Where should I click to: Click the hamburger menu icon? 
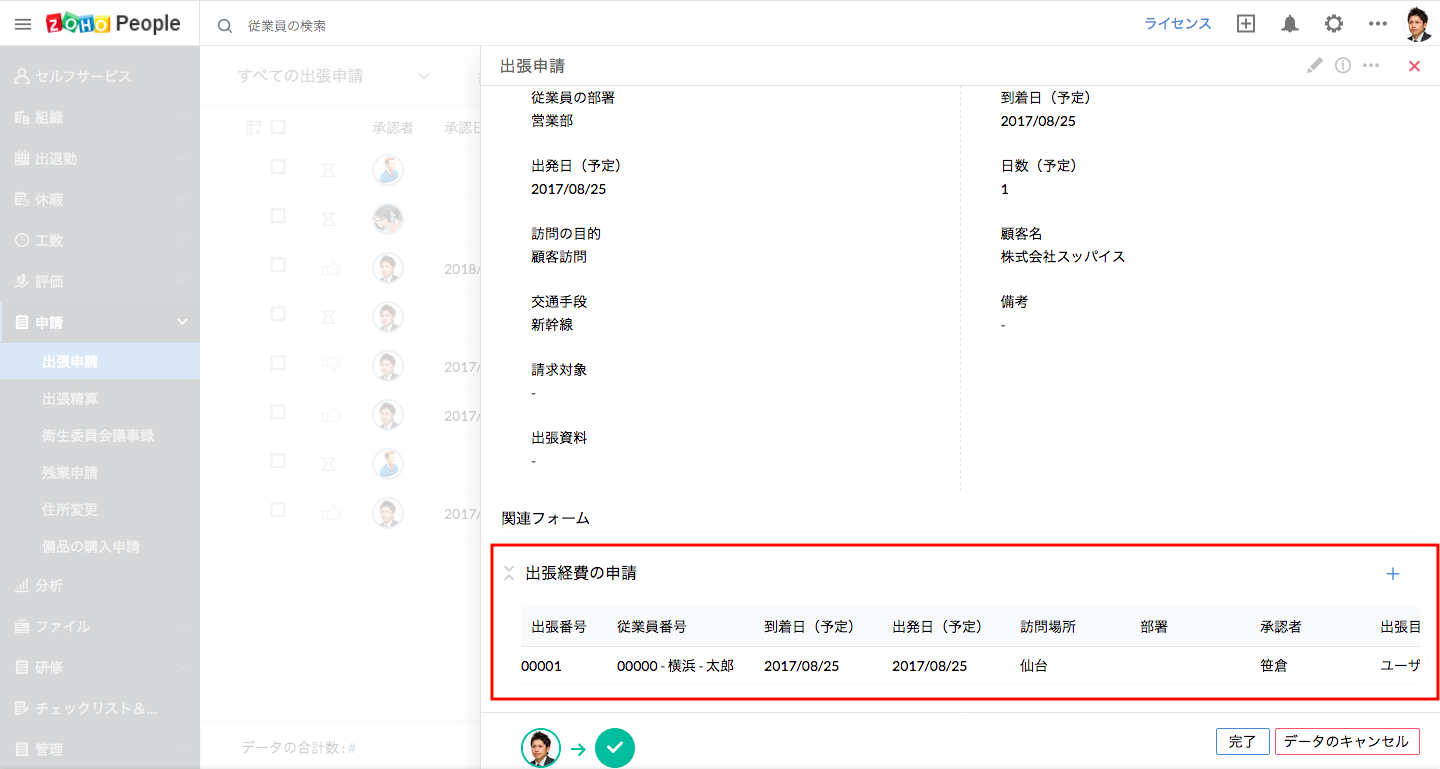pyautogui.click(x=23, y=24)
